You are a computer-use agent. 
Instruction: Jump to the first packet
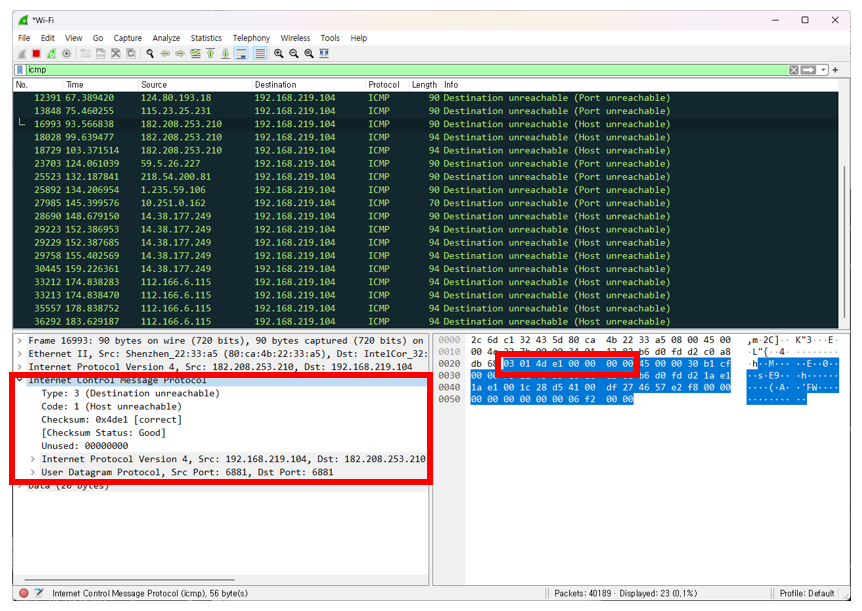pyautogui.click(x=211, y=53)
